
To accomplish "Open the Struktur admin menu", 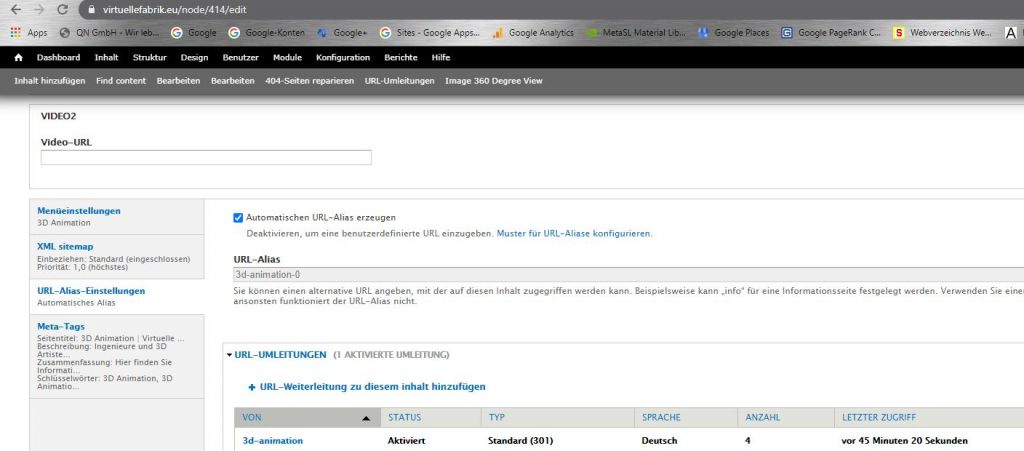I will point(150,57).
